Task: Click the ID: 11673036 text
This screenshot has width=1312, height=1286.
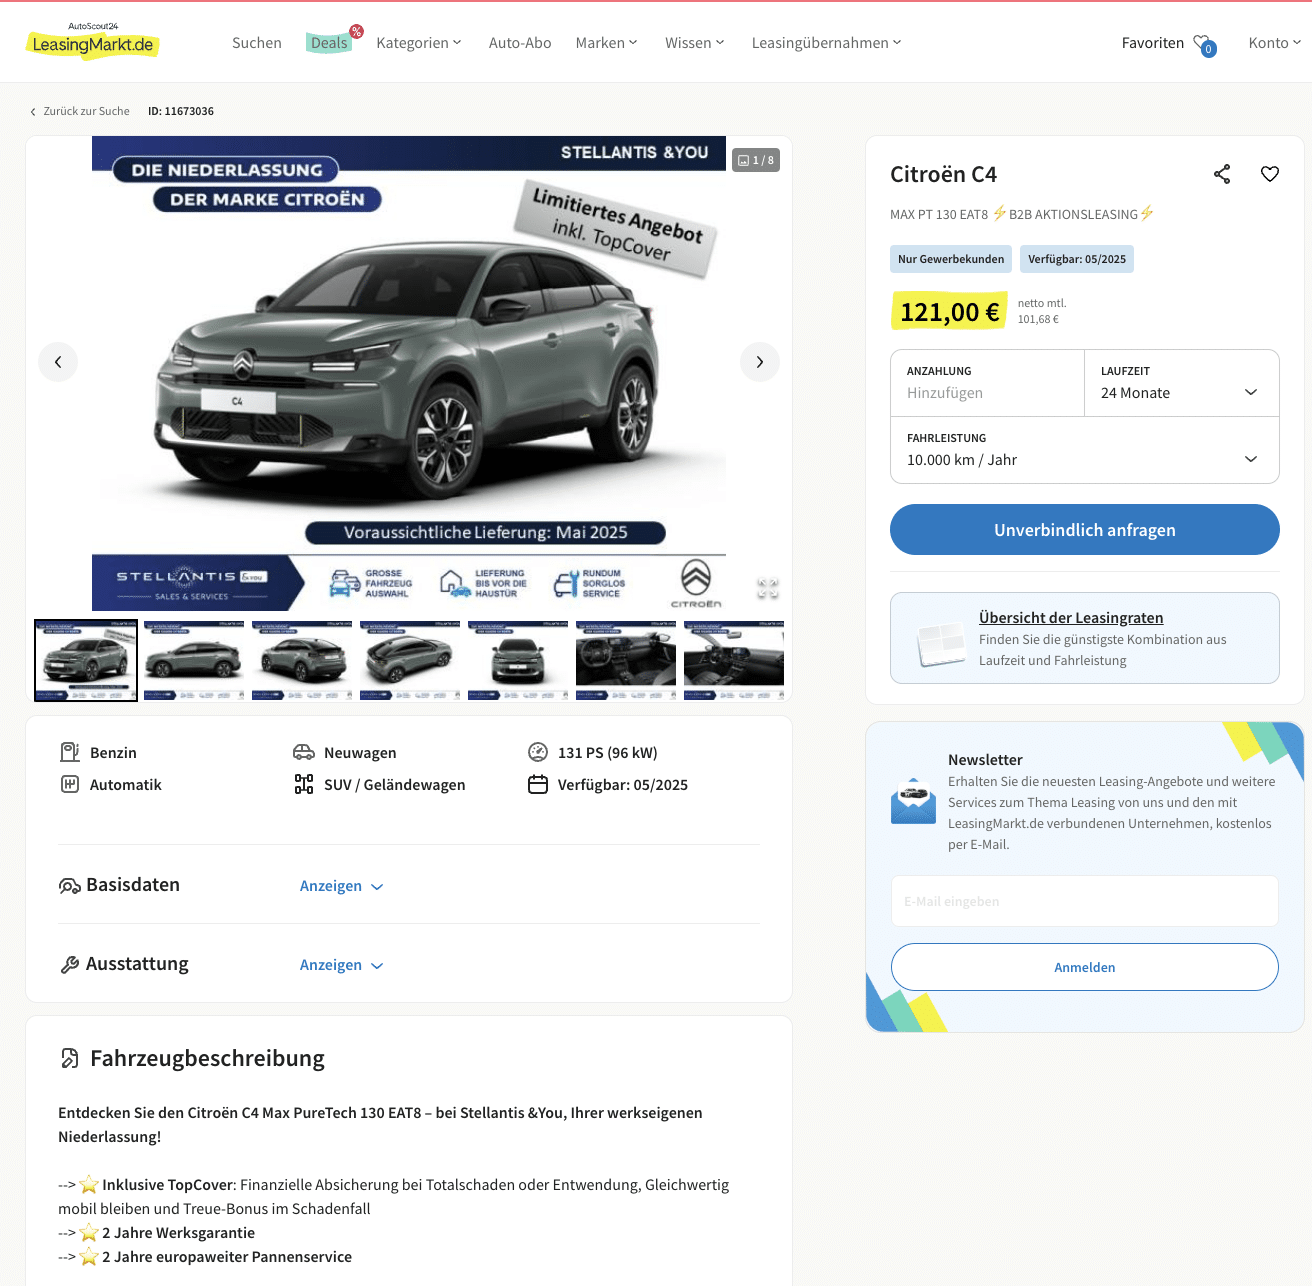Action: [x=181, y=111]
